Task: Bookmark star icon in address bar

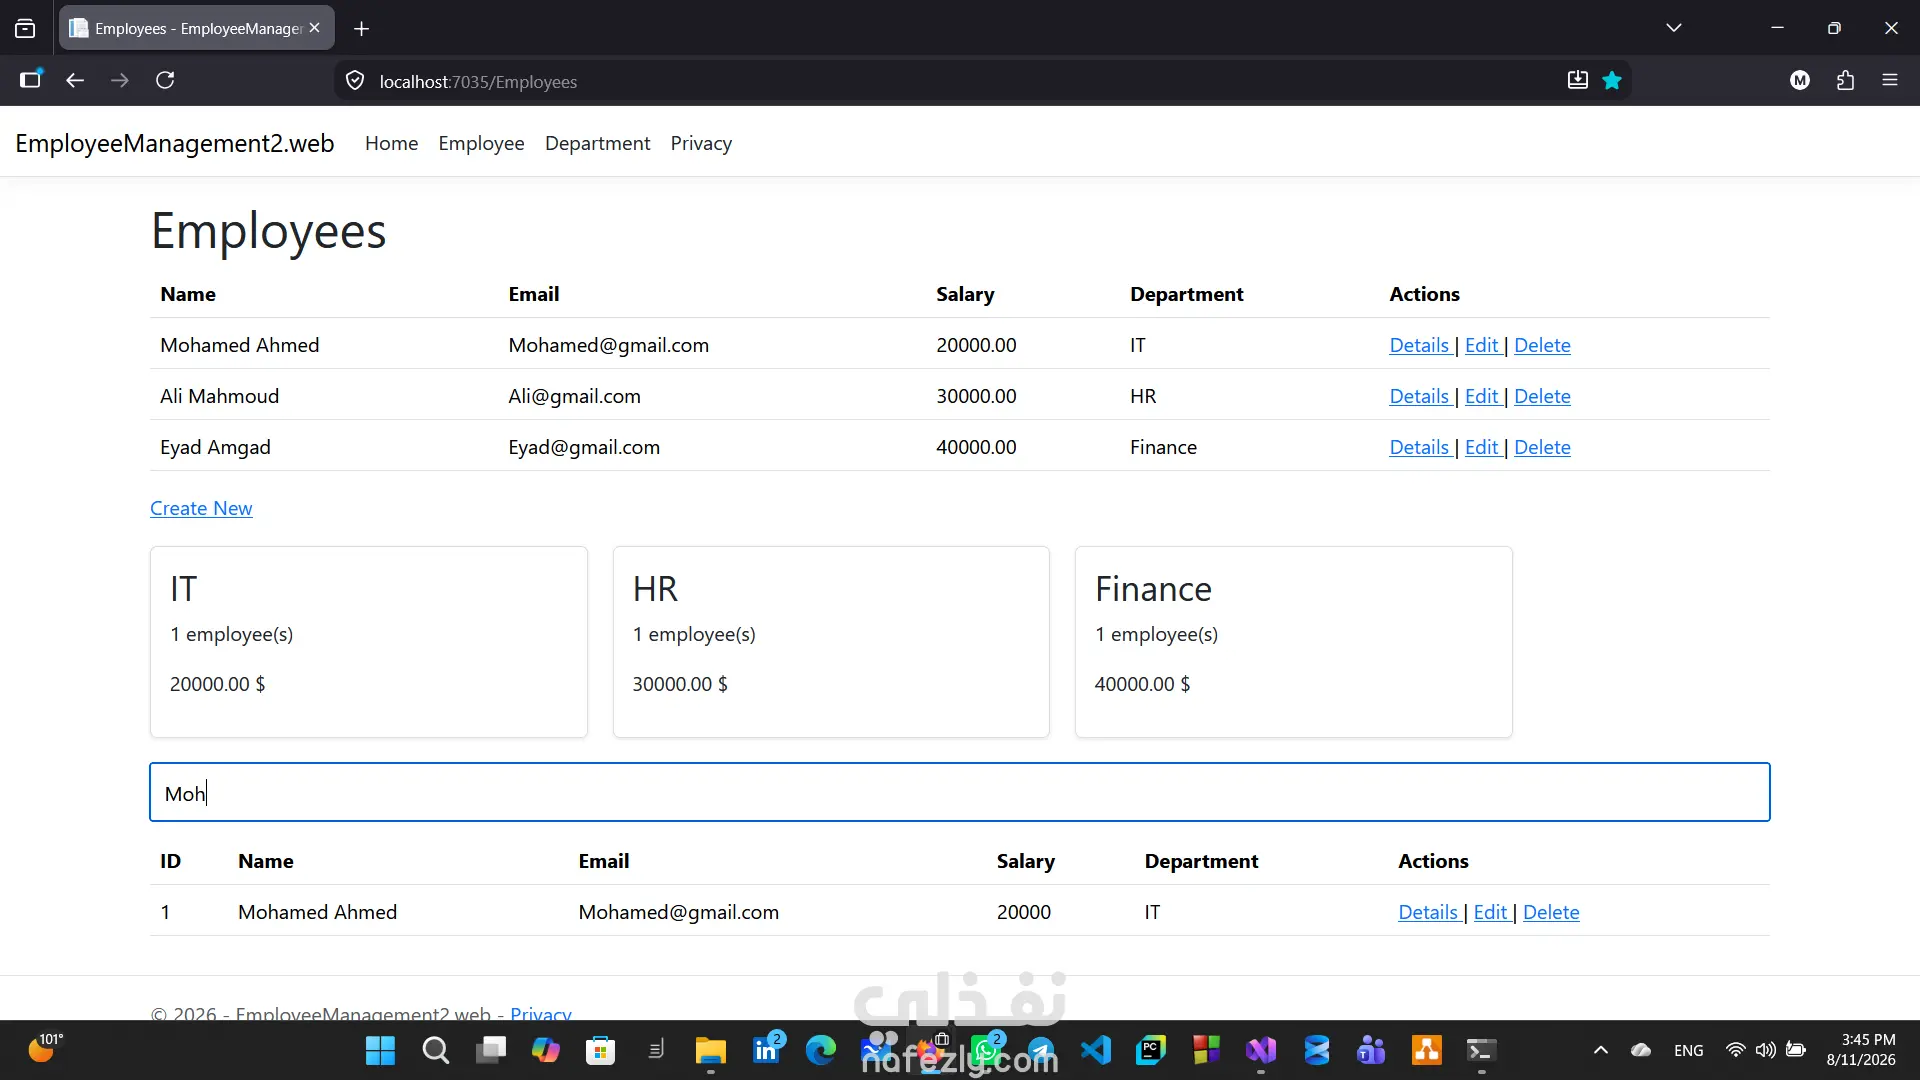Action: [x=1612, y=81]
